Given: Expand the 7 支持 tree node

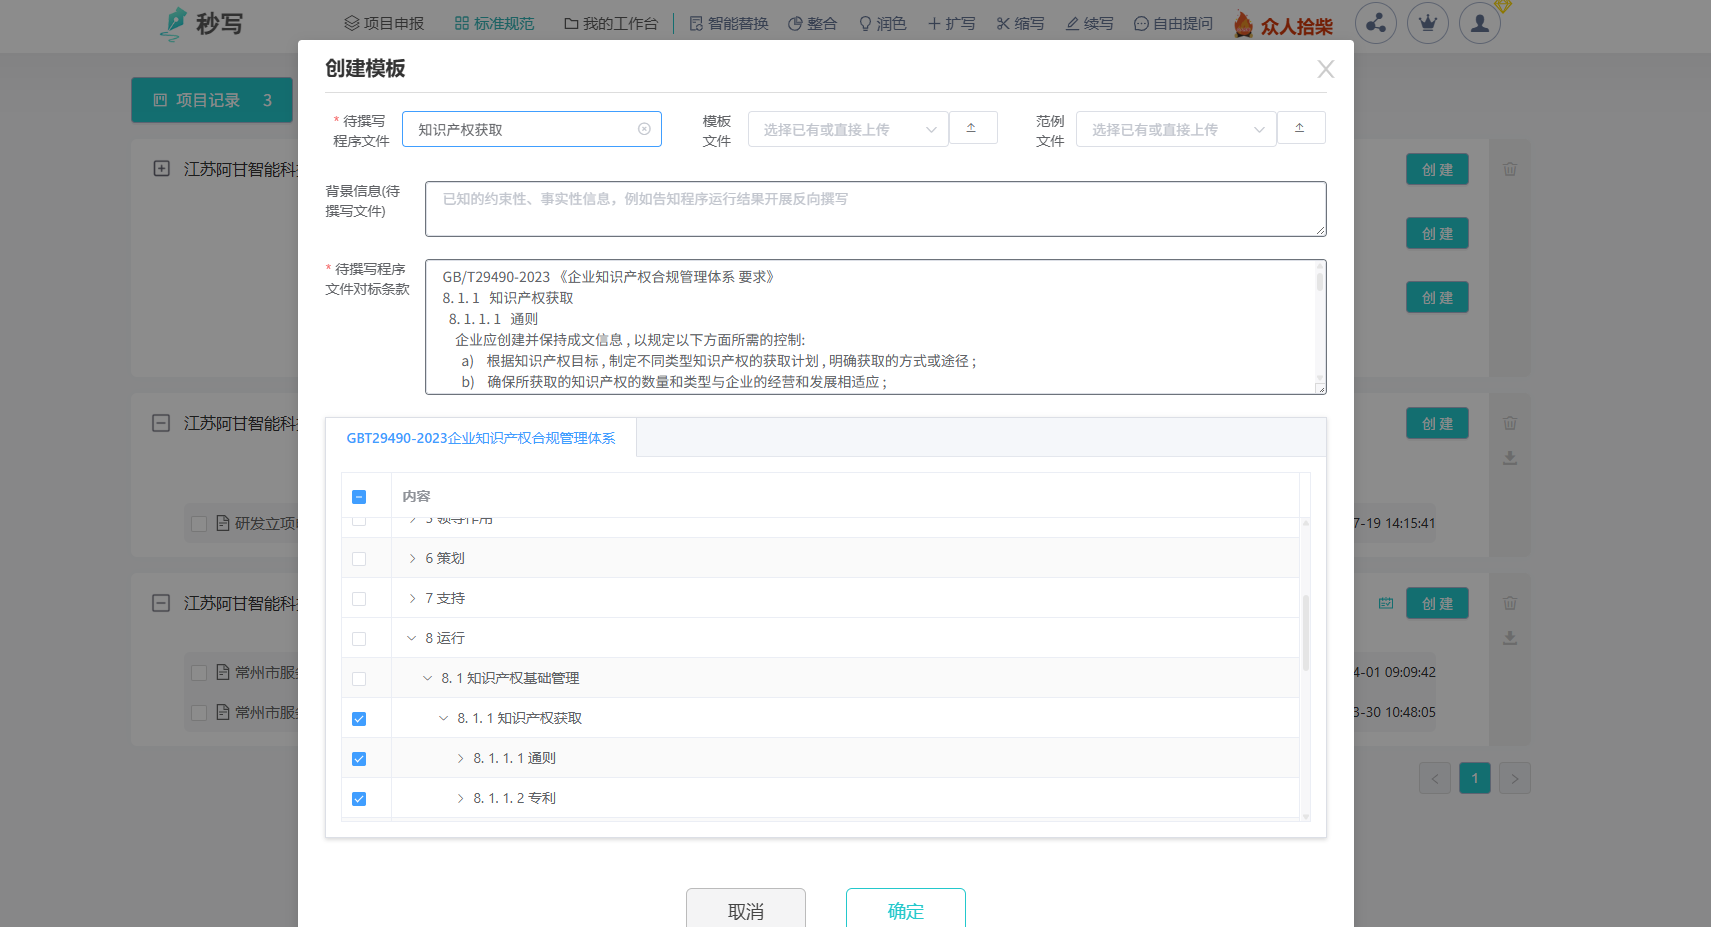Looking at the screenshot, I should pyautogui.click(x=412, y=597).
